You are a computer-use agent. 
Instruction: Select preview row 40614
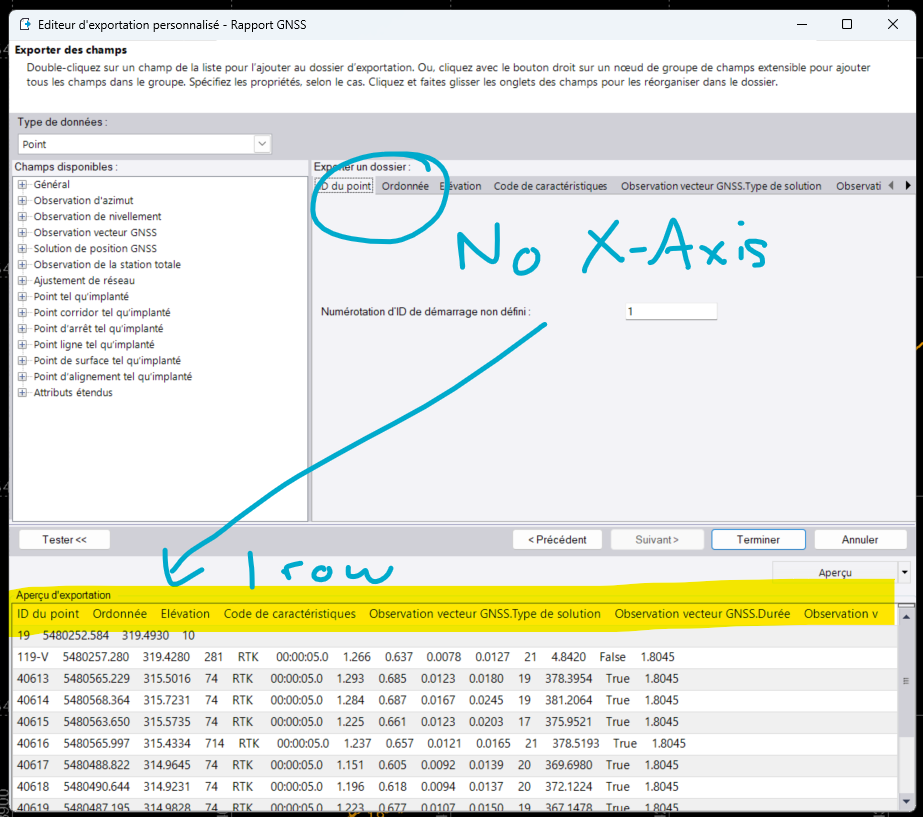pos(454,700)
